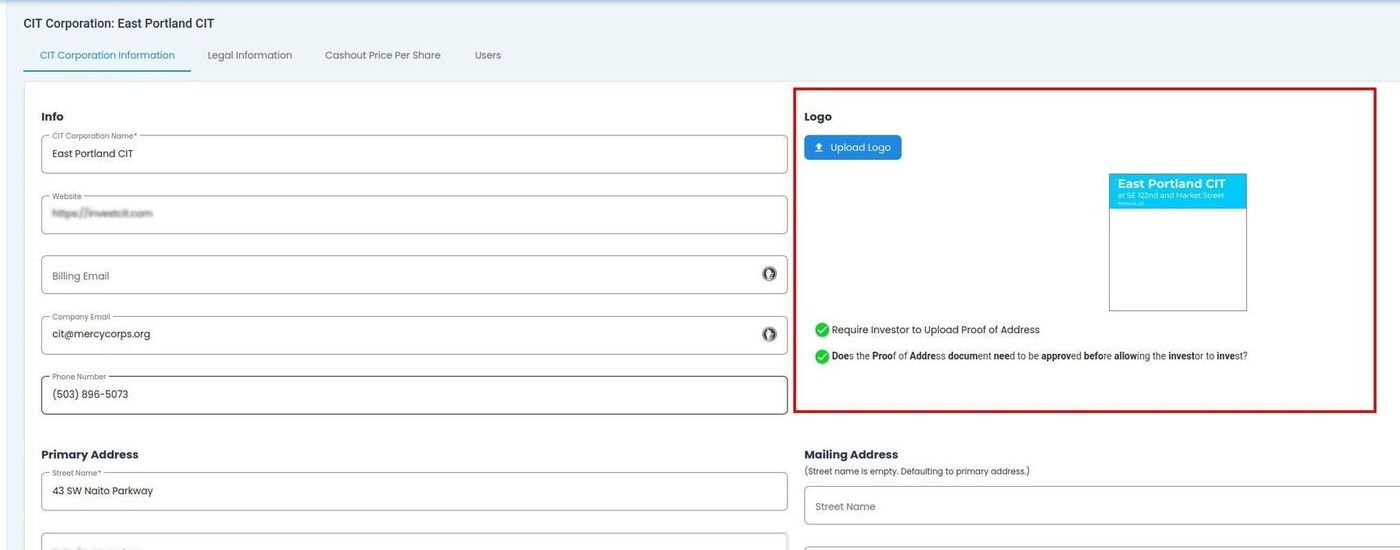This screenshot has width=1400, height=550.
Task: Click the field below Primary Address Street Name
Action: click(400, 542)
